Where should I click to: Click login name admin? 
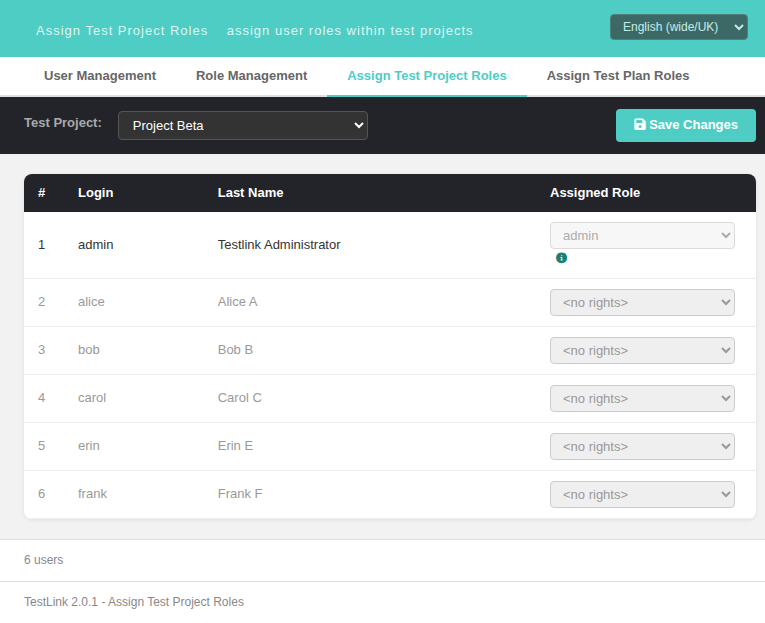coord(96,244)
